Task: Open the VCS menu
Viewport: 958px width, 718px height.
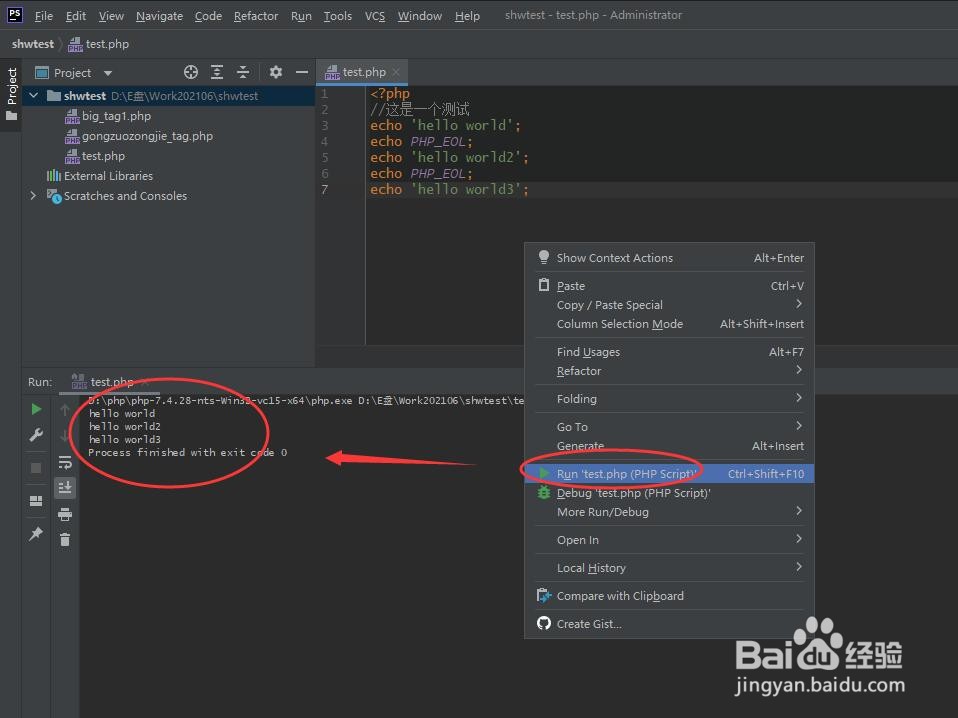Action: point(375,15)
